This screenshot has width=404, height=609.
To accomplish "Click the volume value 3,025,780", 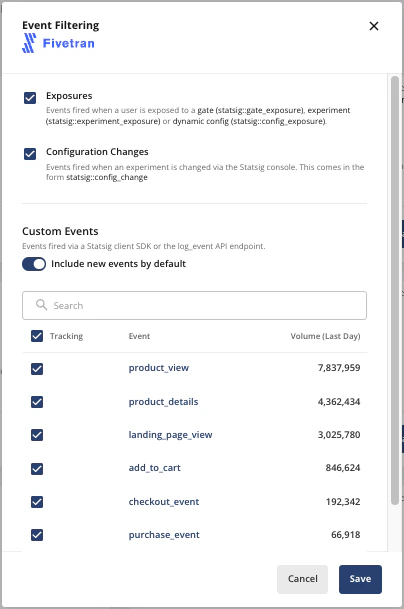I will [x=339, y=435].
